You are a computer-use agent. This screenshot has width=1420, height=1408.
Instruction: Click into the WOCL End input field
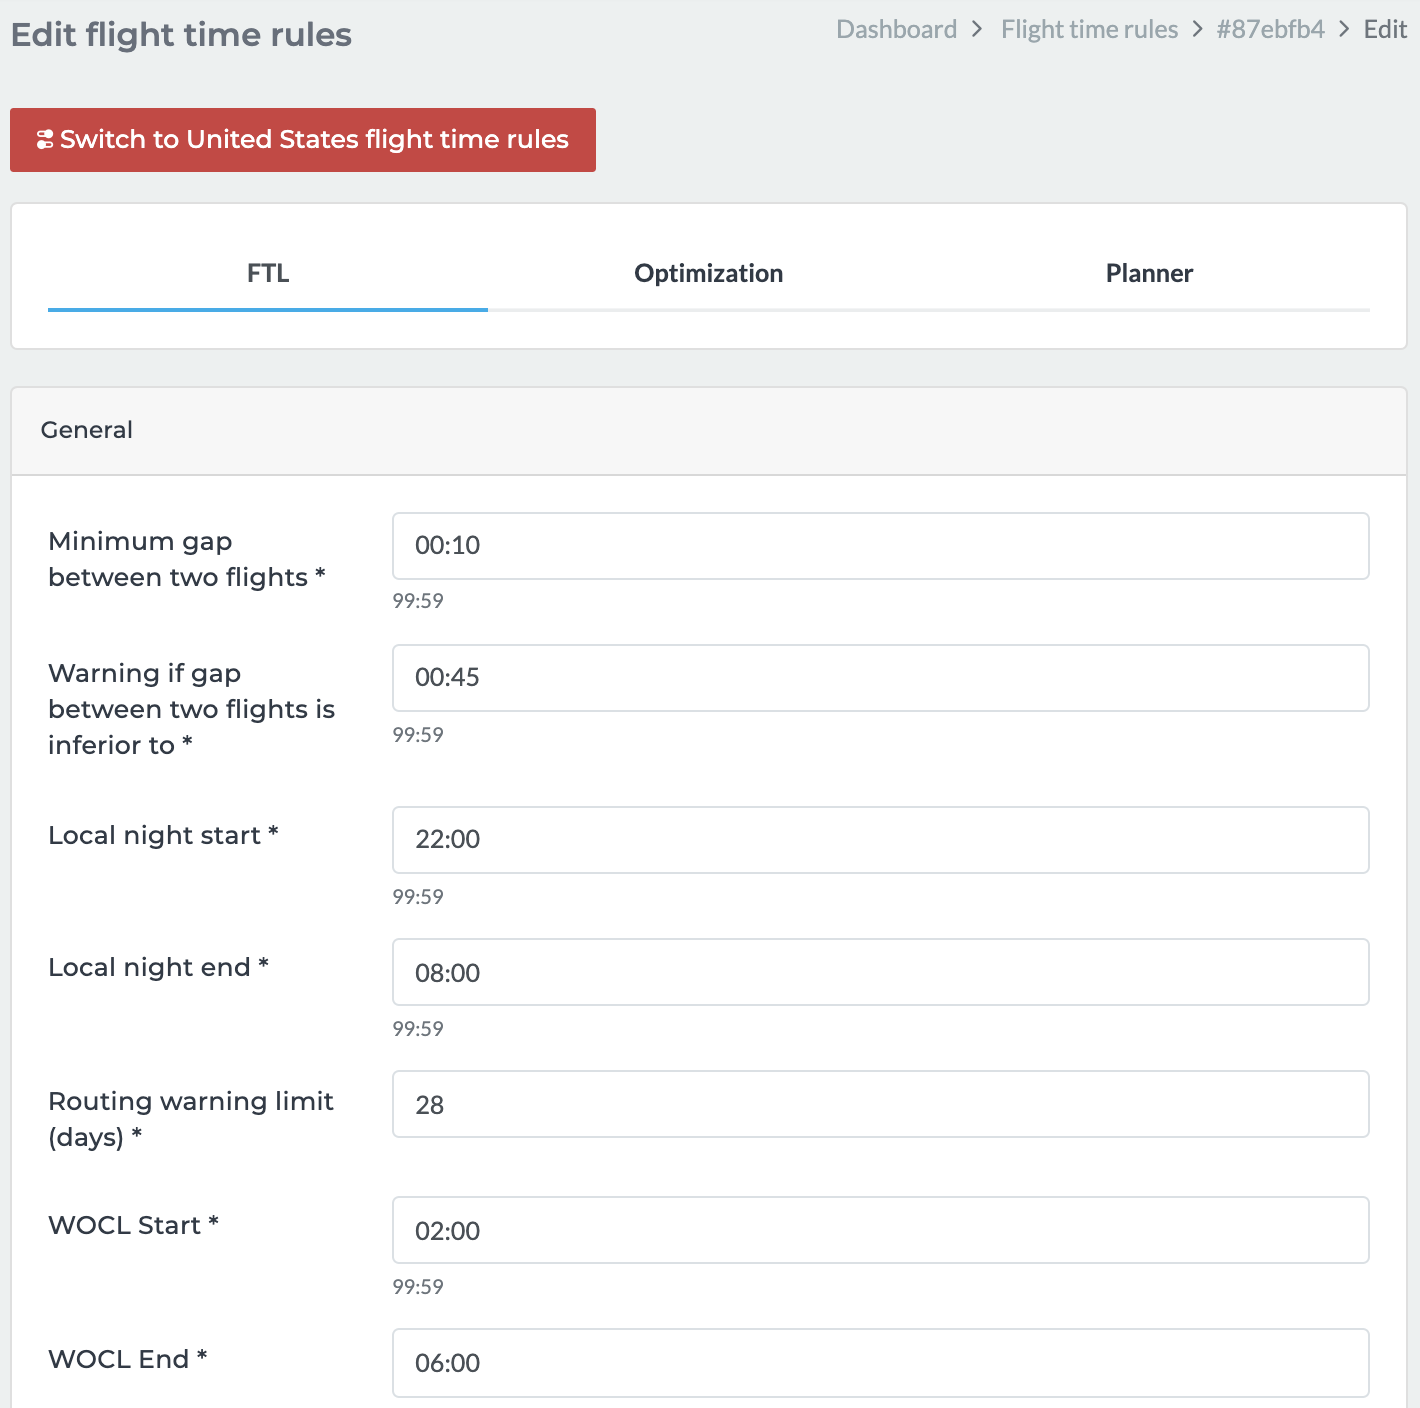880,1362
